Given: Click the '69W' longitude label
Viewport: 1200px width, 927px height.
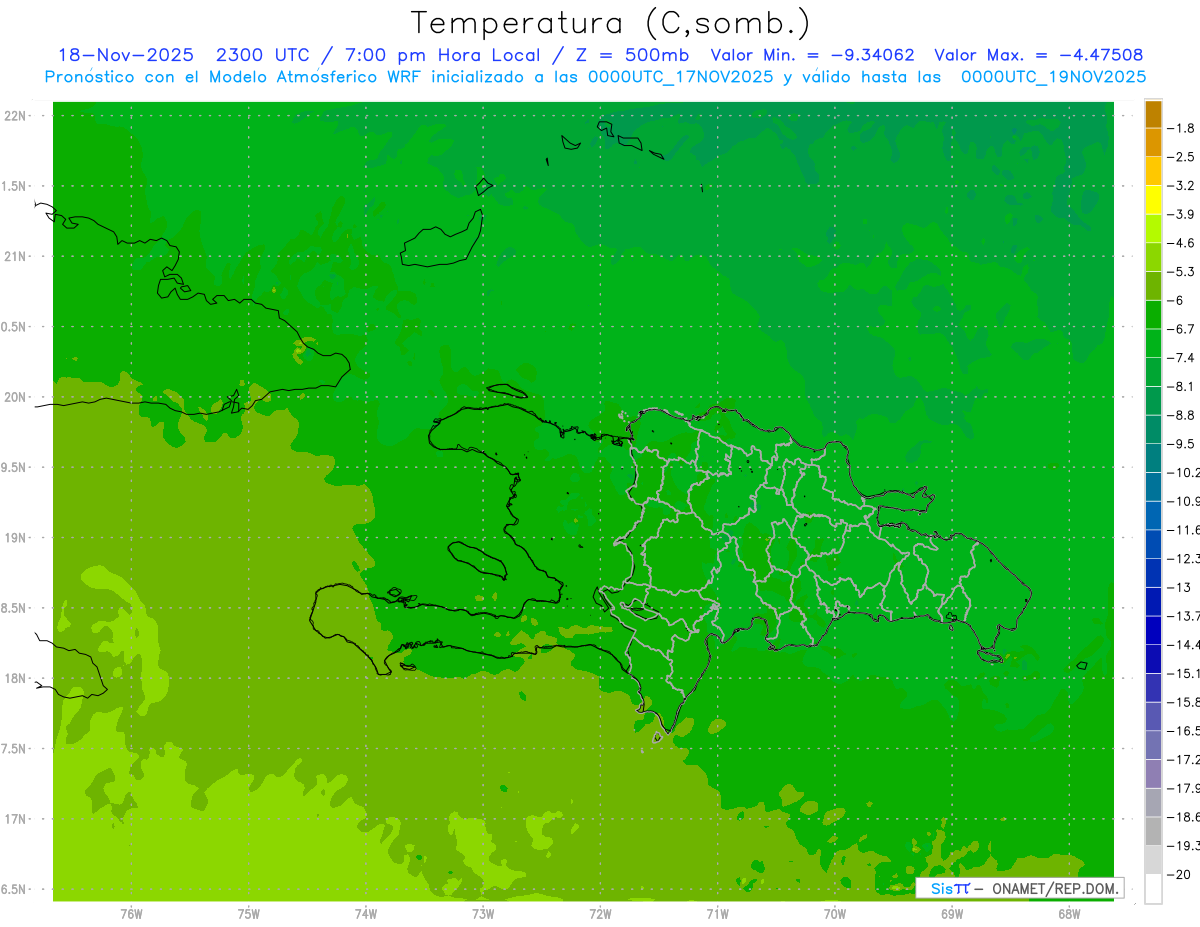Looking at the screenshot, I should tap(952, 914).
